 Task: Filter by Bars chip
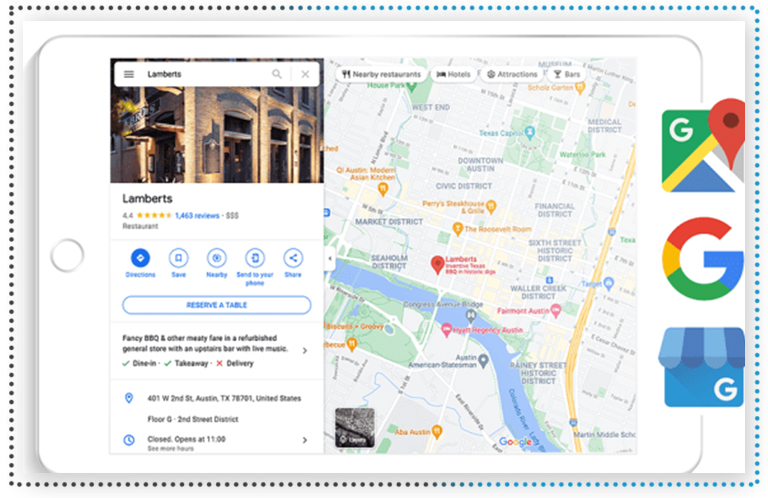(x=567, y=74)
